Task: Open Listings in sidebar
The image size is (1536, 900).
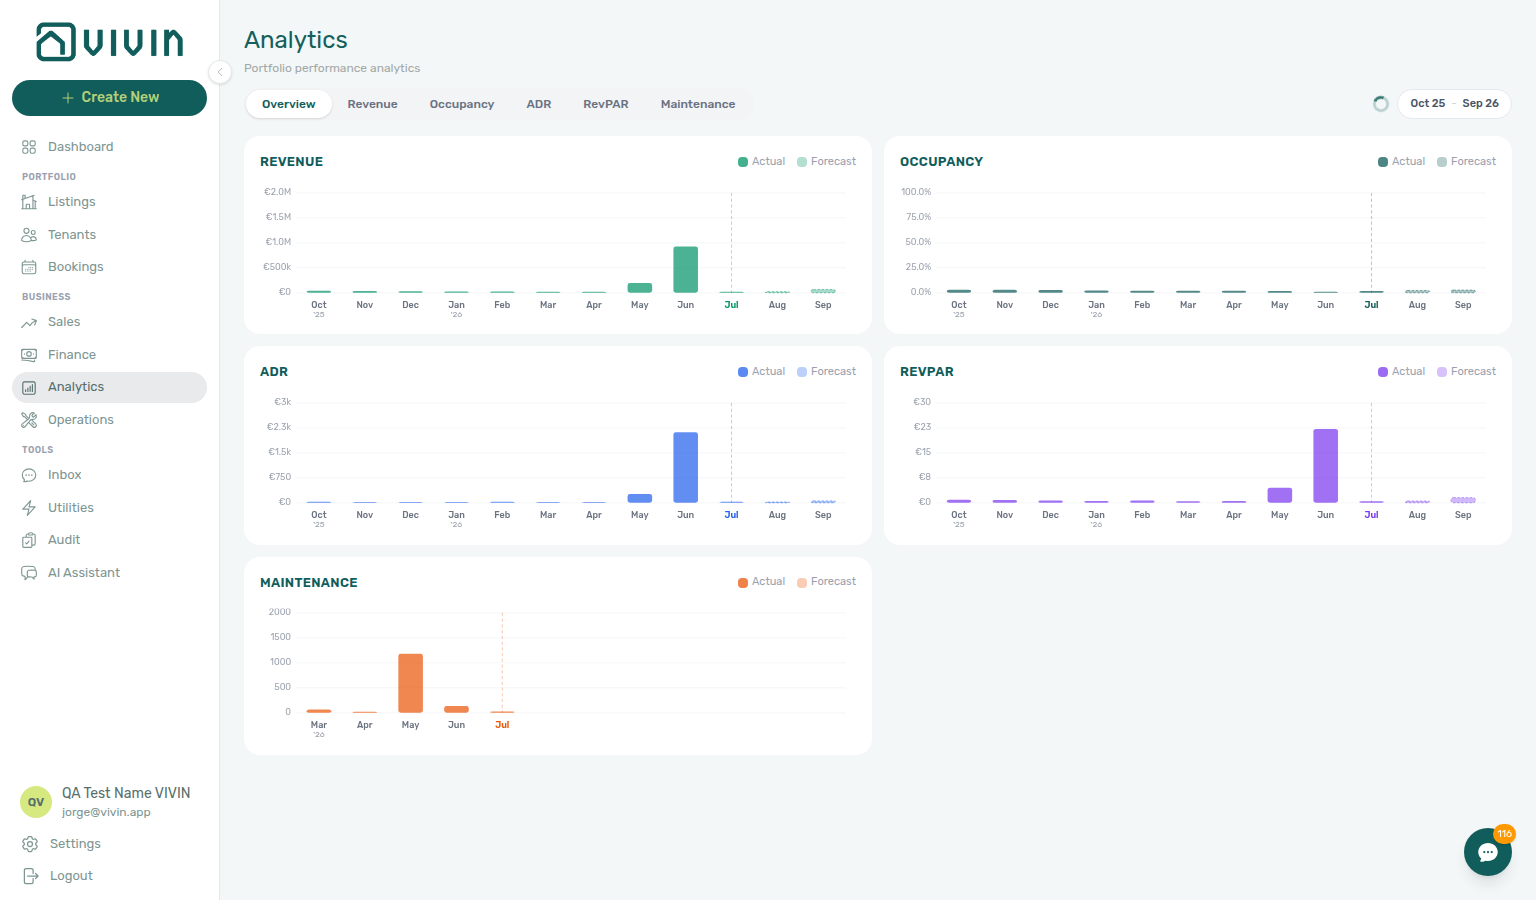Action: (109, 202)
